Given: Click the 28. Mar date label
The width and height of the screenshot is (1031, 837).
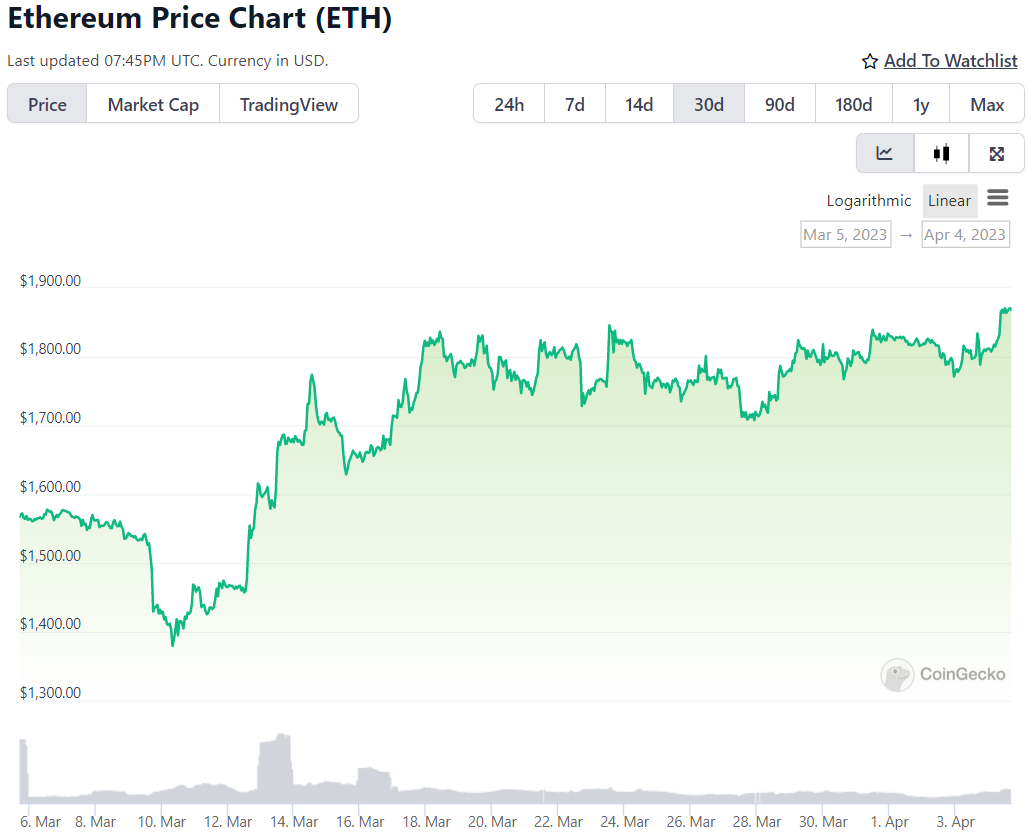Looking at the screenshot, I should (x=757, y=822).
